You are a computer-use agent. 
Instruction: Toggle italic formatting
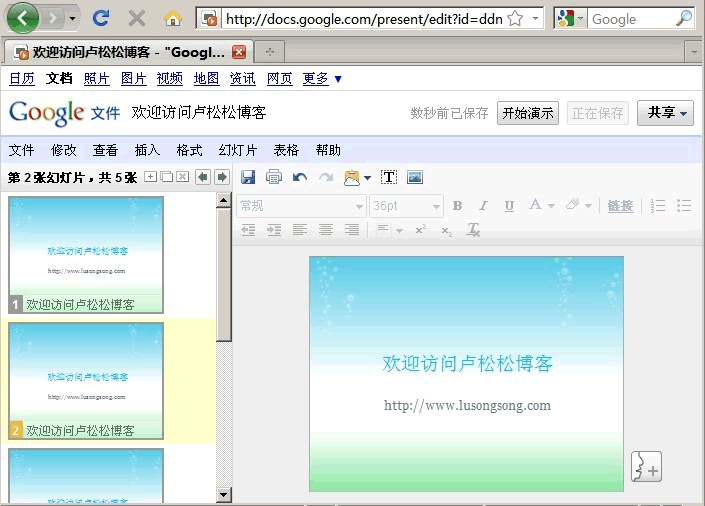483,206
